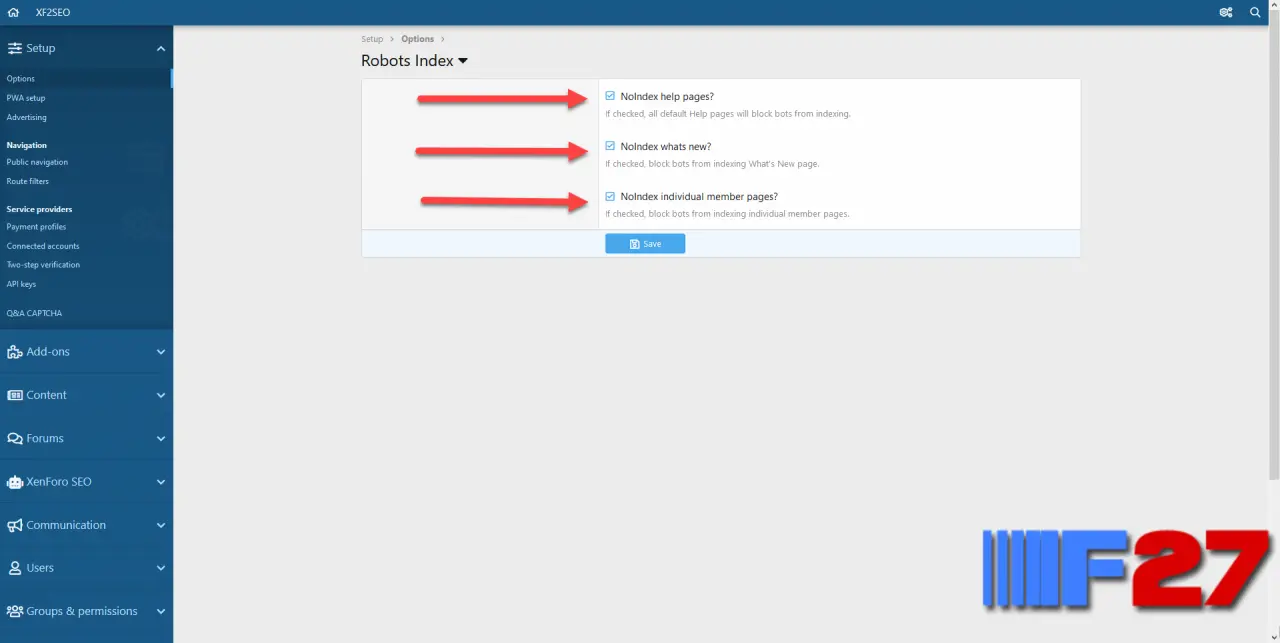The height and width of the screenshot is (643, 1280).
Task: Toggle the NoIndex whats new checkbox
Action: (610, 146)
